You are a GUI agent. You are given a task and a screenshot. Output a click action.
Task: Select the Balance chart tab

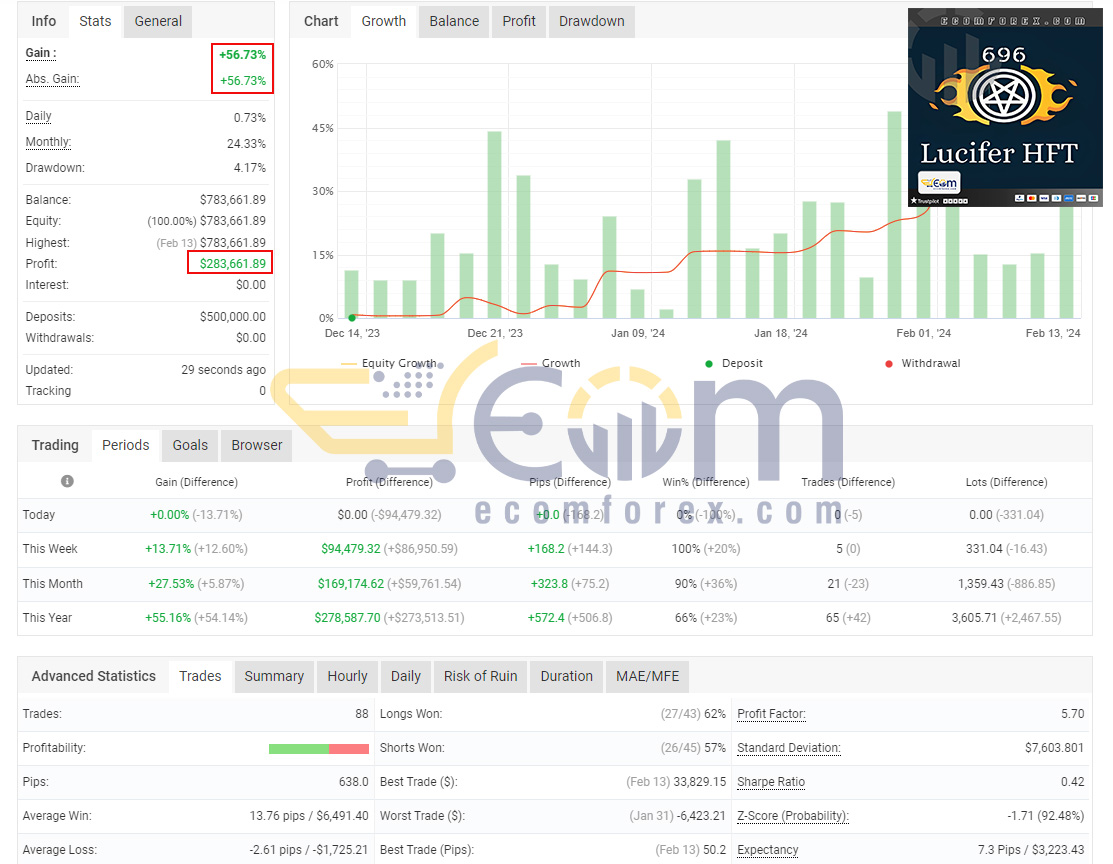(x=454, y=21)
